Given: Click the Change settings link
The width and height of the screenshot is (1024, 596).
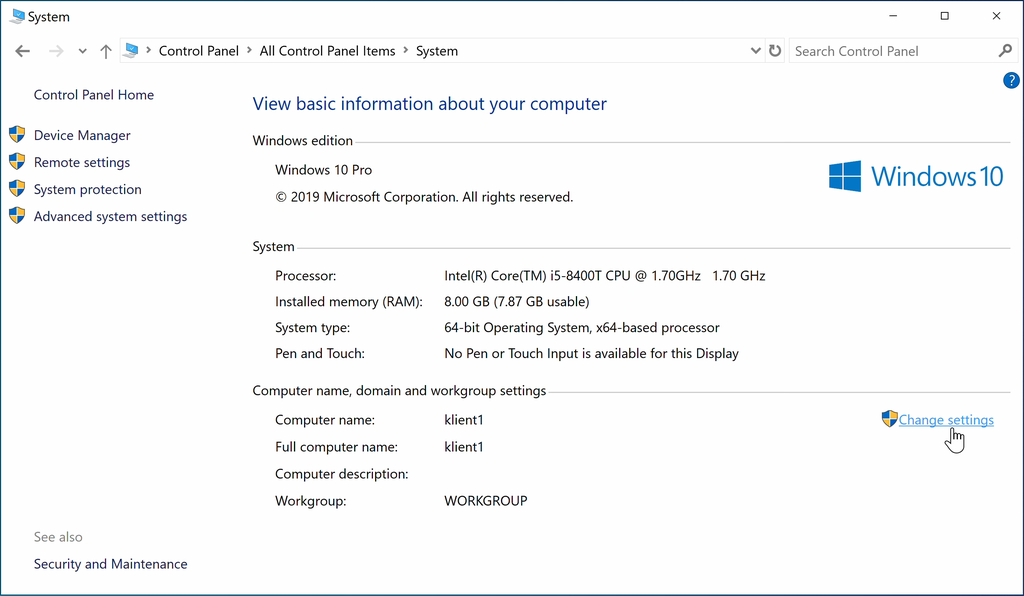Looking at the screenshot, I should [x=946, y=420].
